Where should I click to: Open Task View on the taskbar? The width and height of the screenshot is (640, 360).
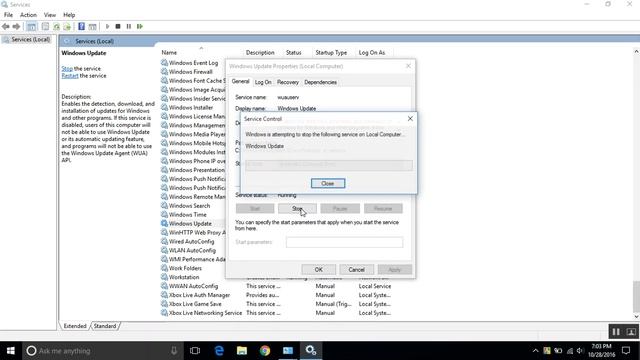(x=195, y=351)
